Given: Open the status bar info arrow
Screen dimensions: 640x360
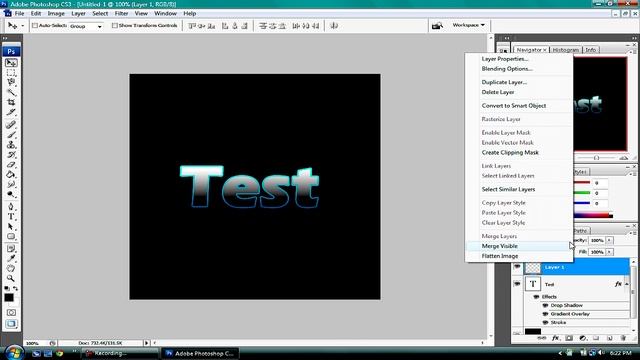Looking at the screenshot, I should pyautogui.click(x=147, y=343).
